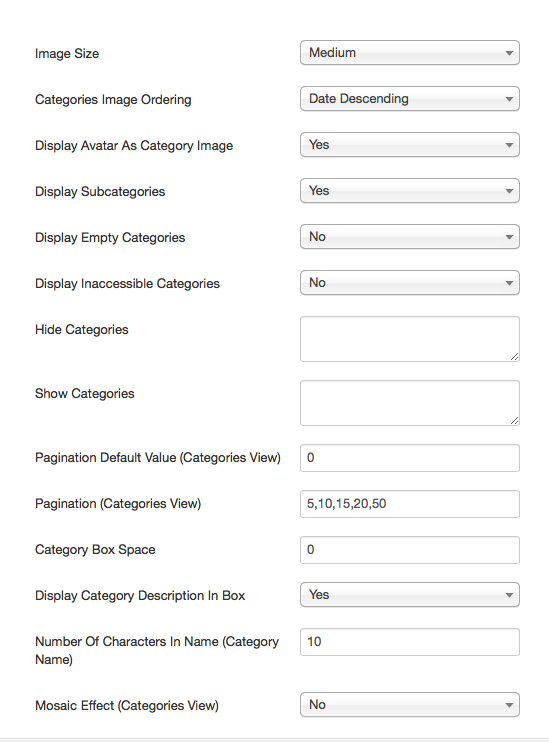Open Display Category Description In Box dropdown
This screenshot has height=742, width=549.
click(x=410, y=594)
